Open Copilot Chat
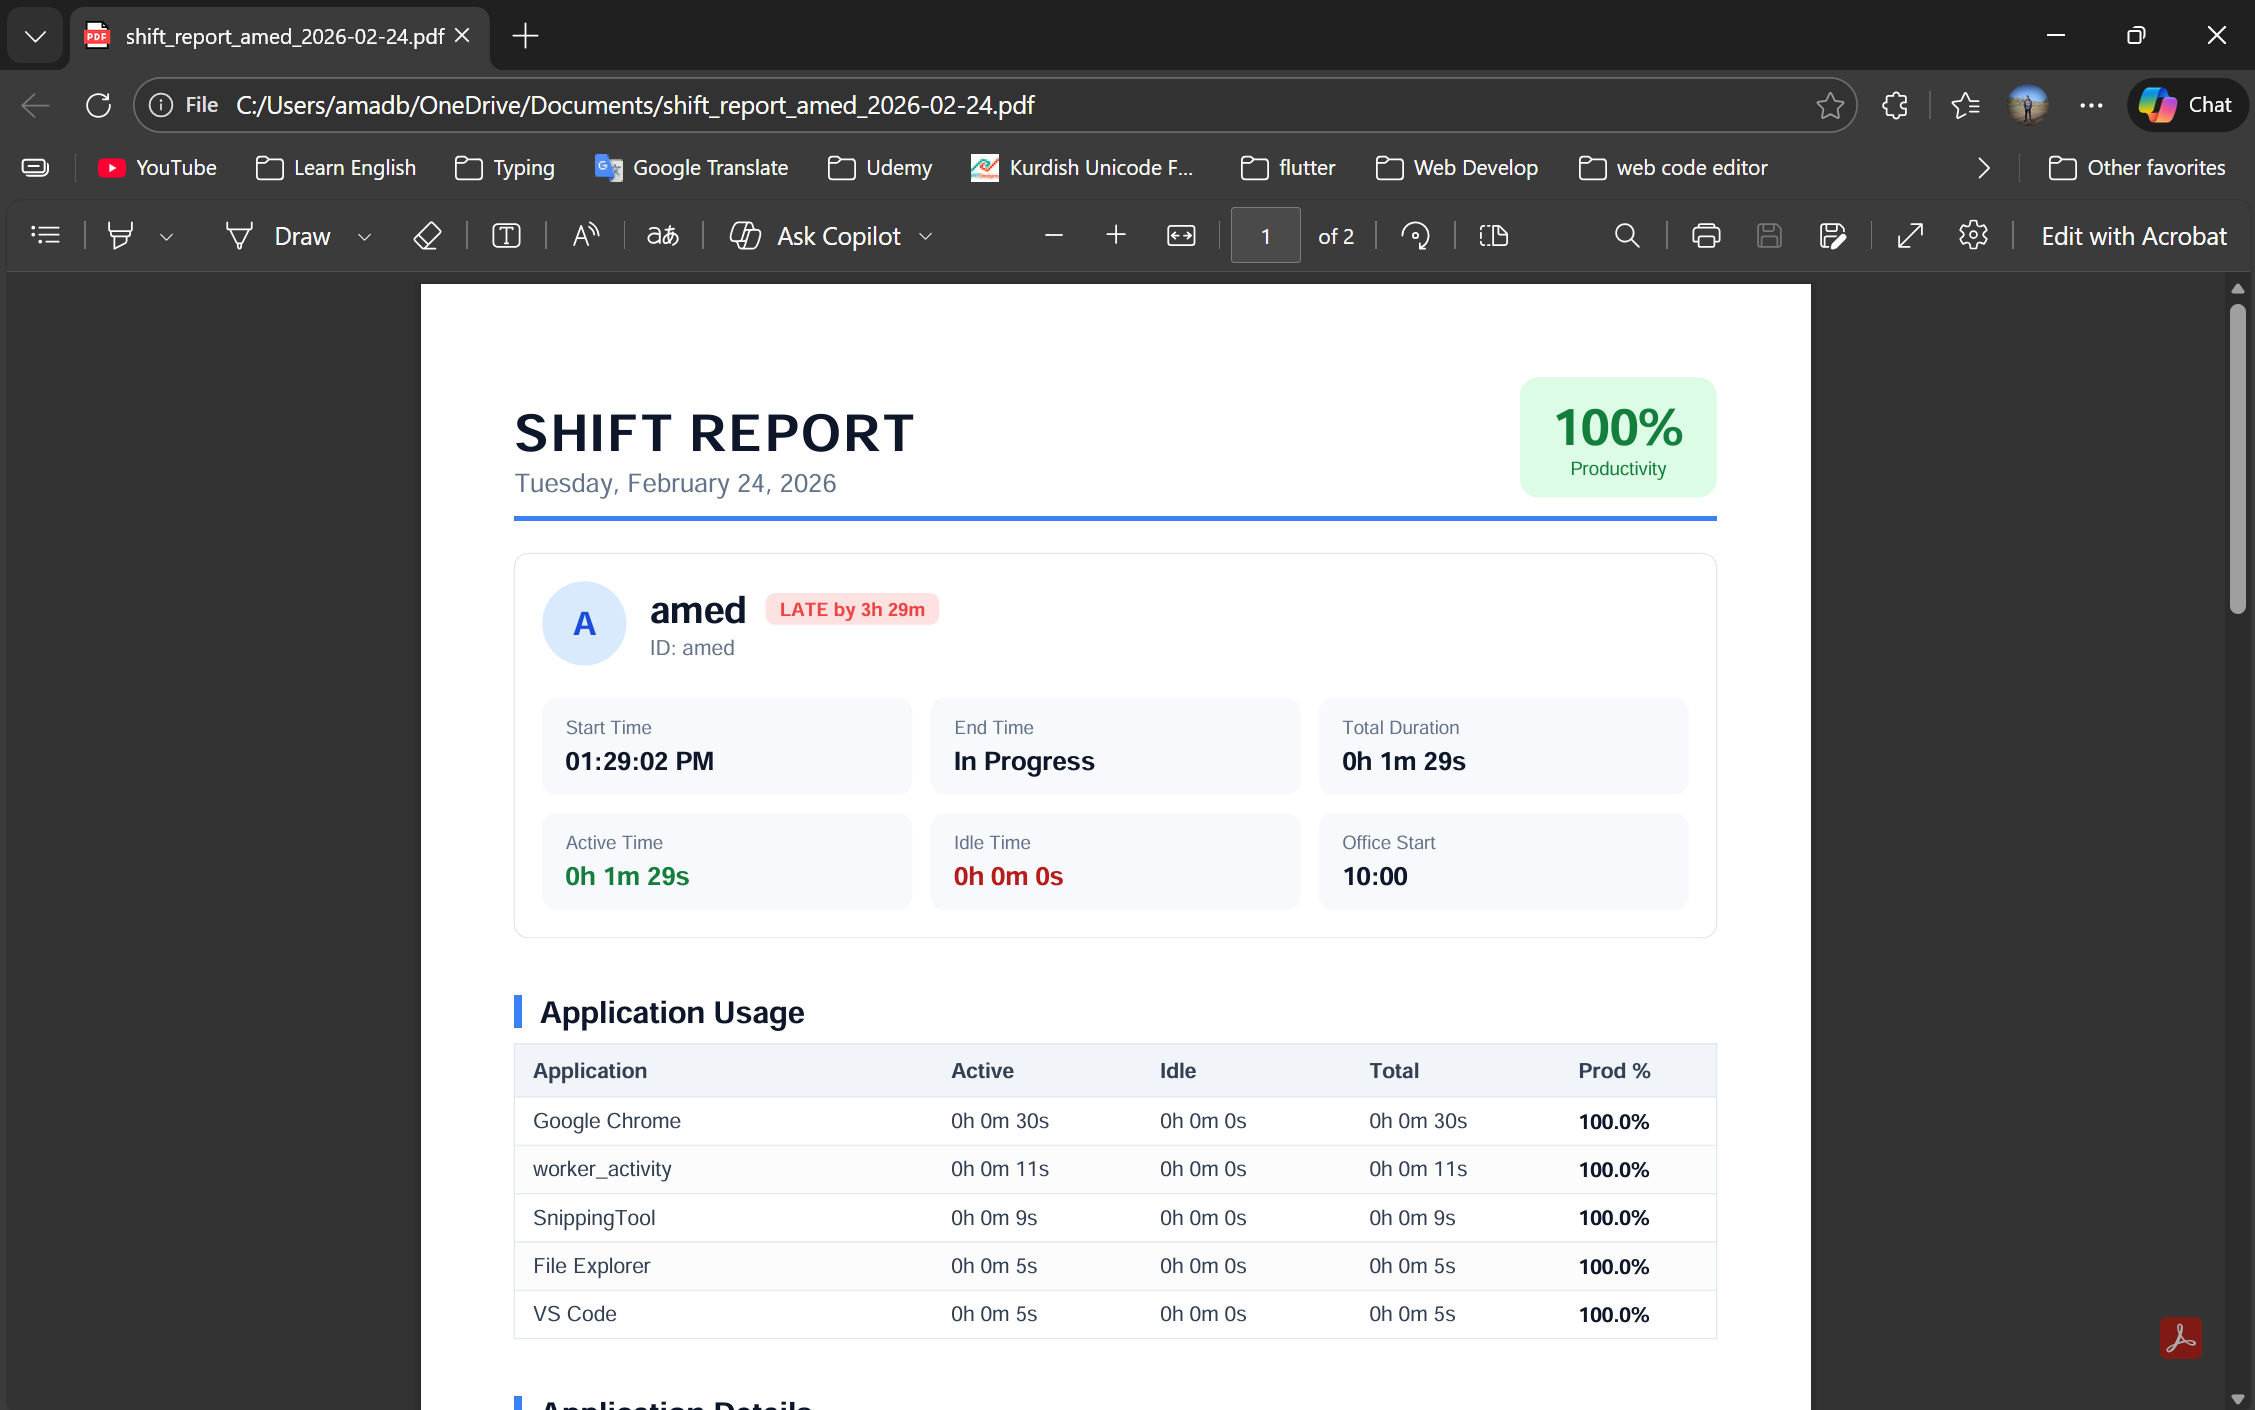This screenshot has height=1410, width=2255. click(2186, 105)
